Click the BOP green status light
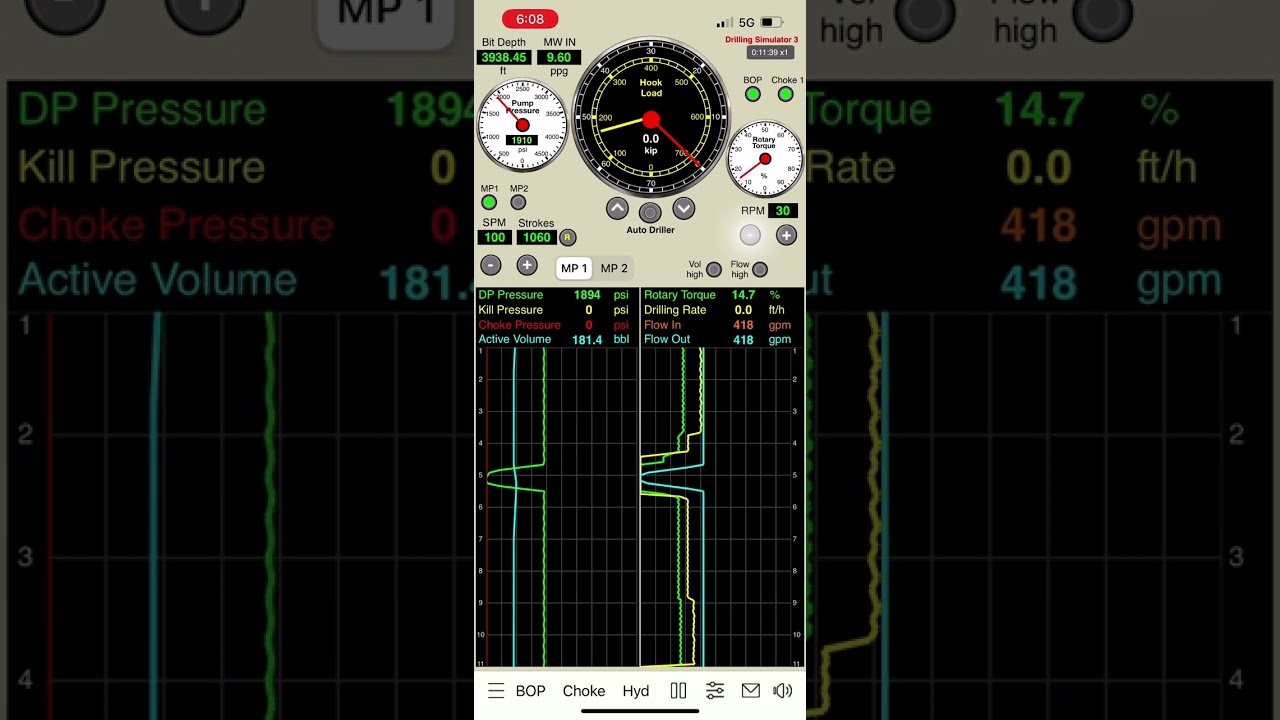1280x720 pixels. click(x=753, y=94)
